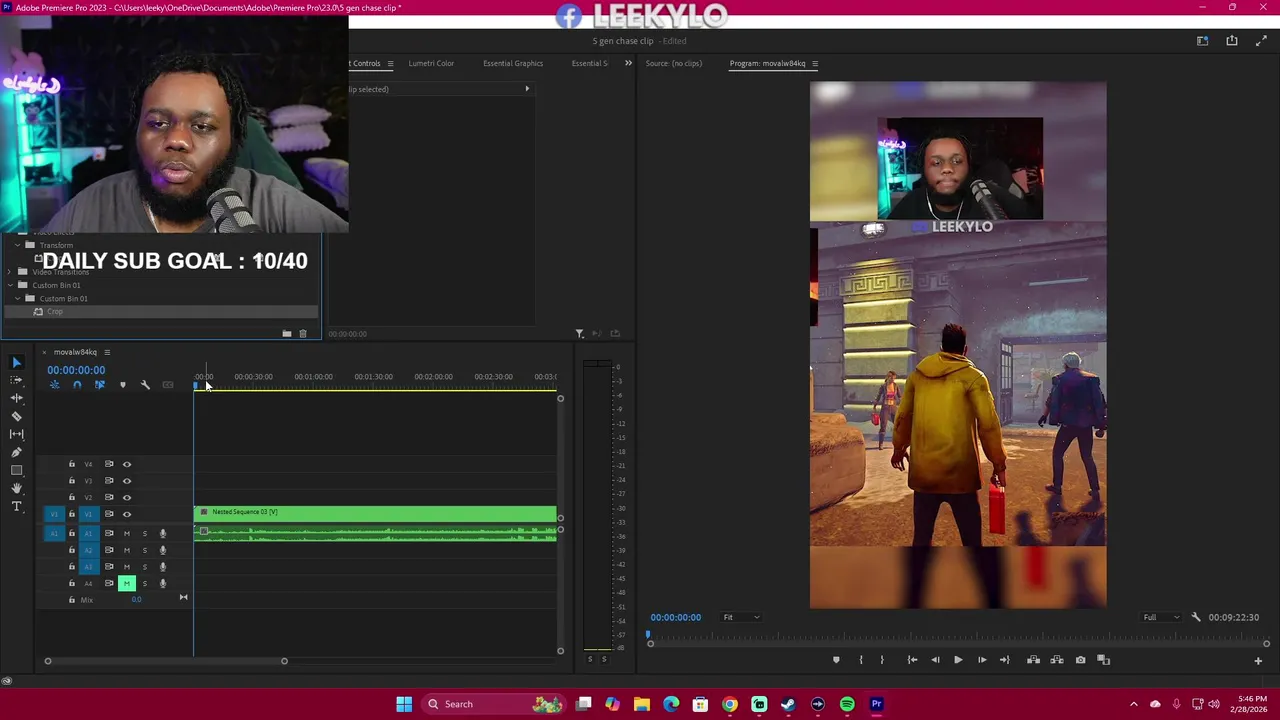The image size is (1280, 720).
Task: Click the Program Monitor playhead scrubber
Action: click(x=648, y=634)
